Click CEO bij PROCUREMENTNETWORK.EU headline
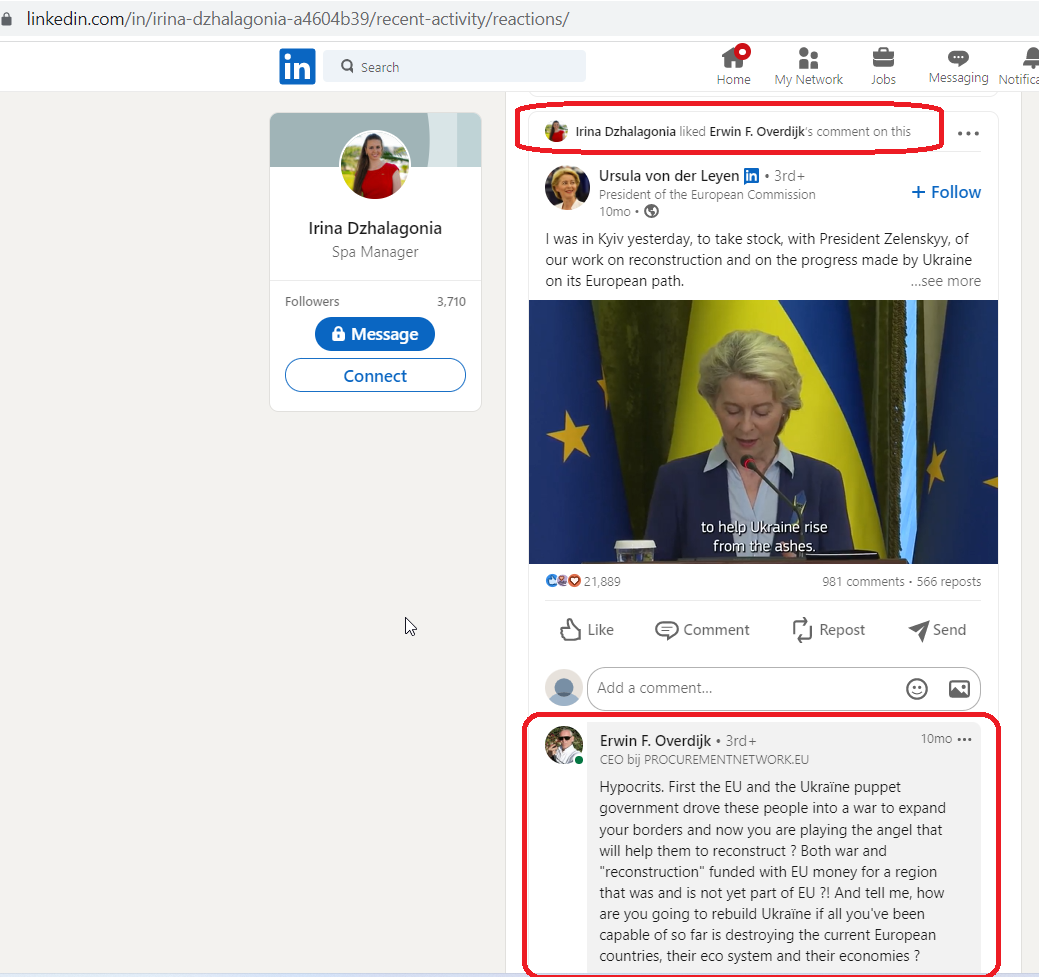This screenshot has width=1039, height=977. click(x=704, y=760)
